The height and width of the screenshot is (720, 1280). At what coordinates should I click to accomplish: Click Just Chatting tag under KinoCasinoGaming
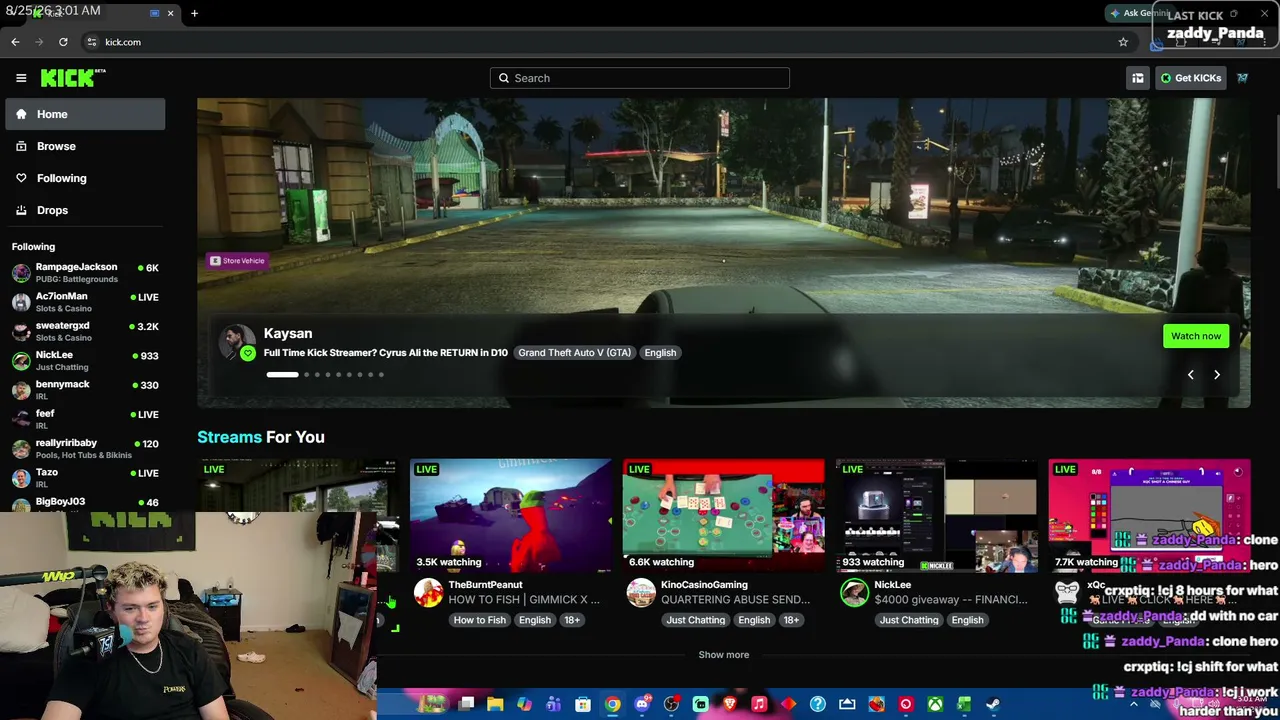pos(696,620)
